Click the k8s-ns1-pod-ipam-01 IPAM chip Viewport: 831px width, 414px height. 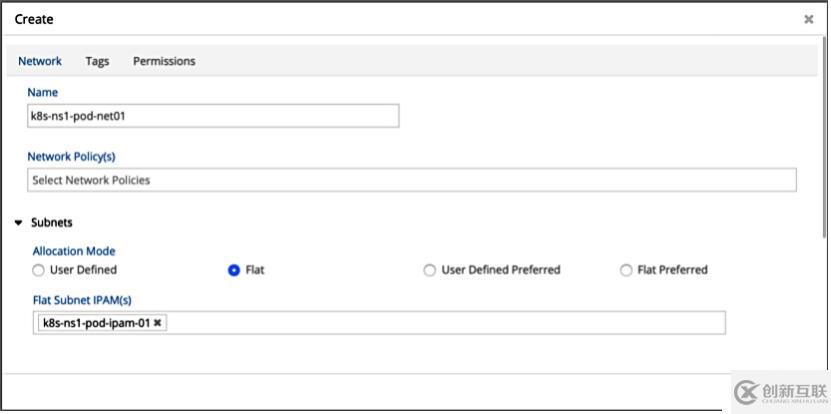click(x=95, y=323)
